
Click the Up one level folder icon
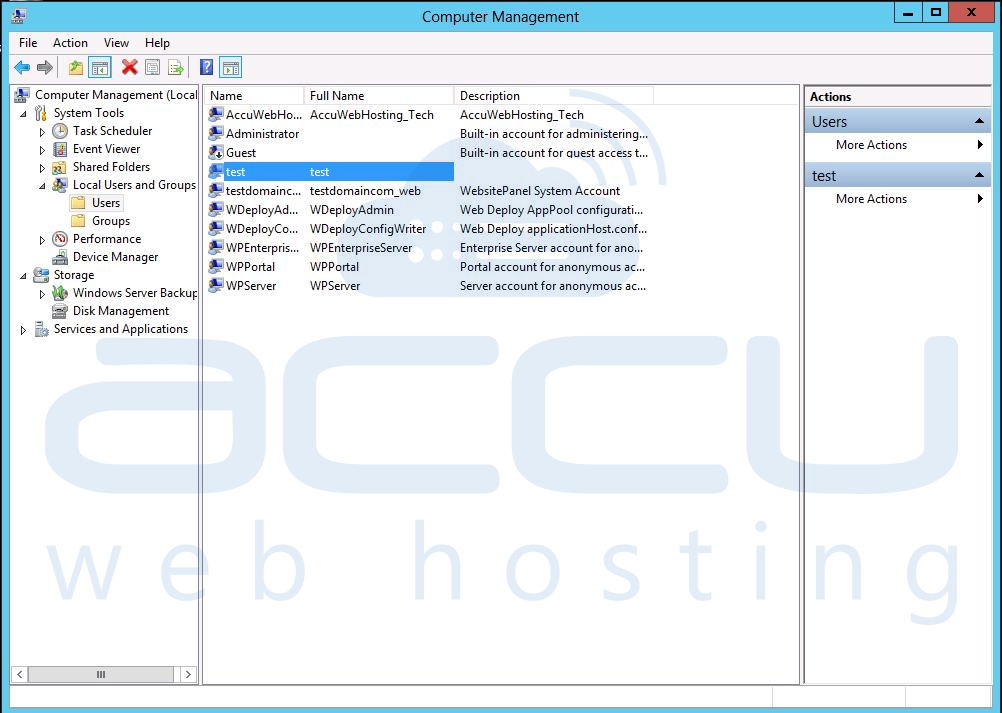tap(76, 67)
